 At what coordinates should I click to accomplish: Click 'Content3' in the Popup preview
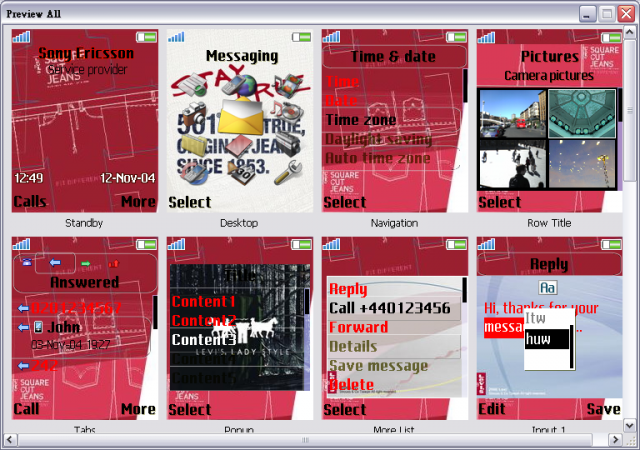click(204, 339)
